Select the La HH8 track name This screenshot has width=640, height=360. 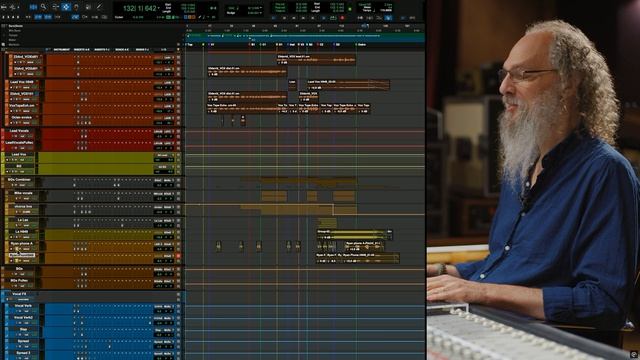(22, 232)
